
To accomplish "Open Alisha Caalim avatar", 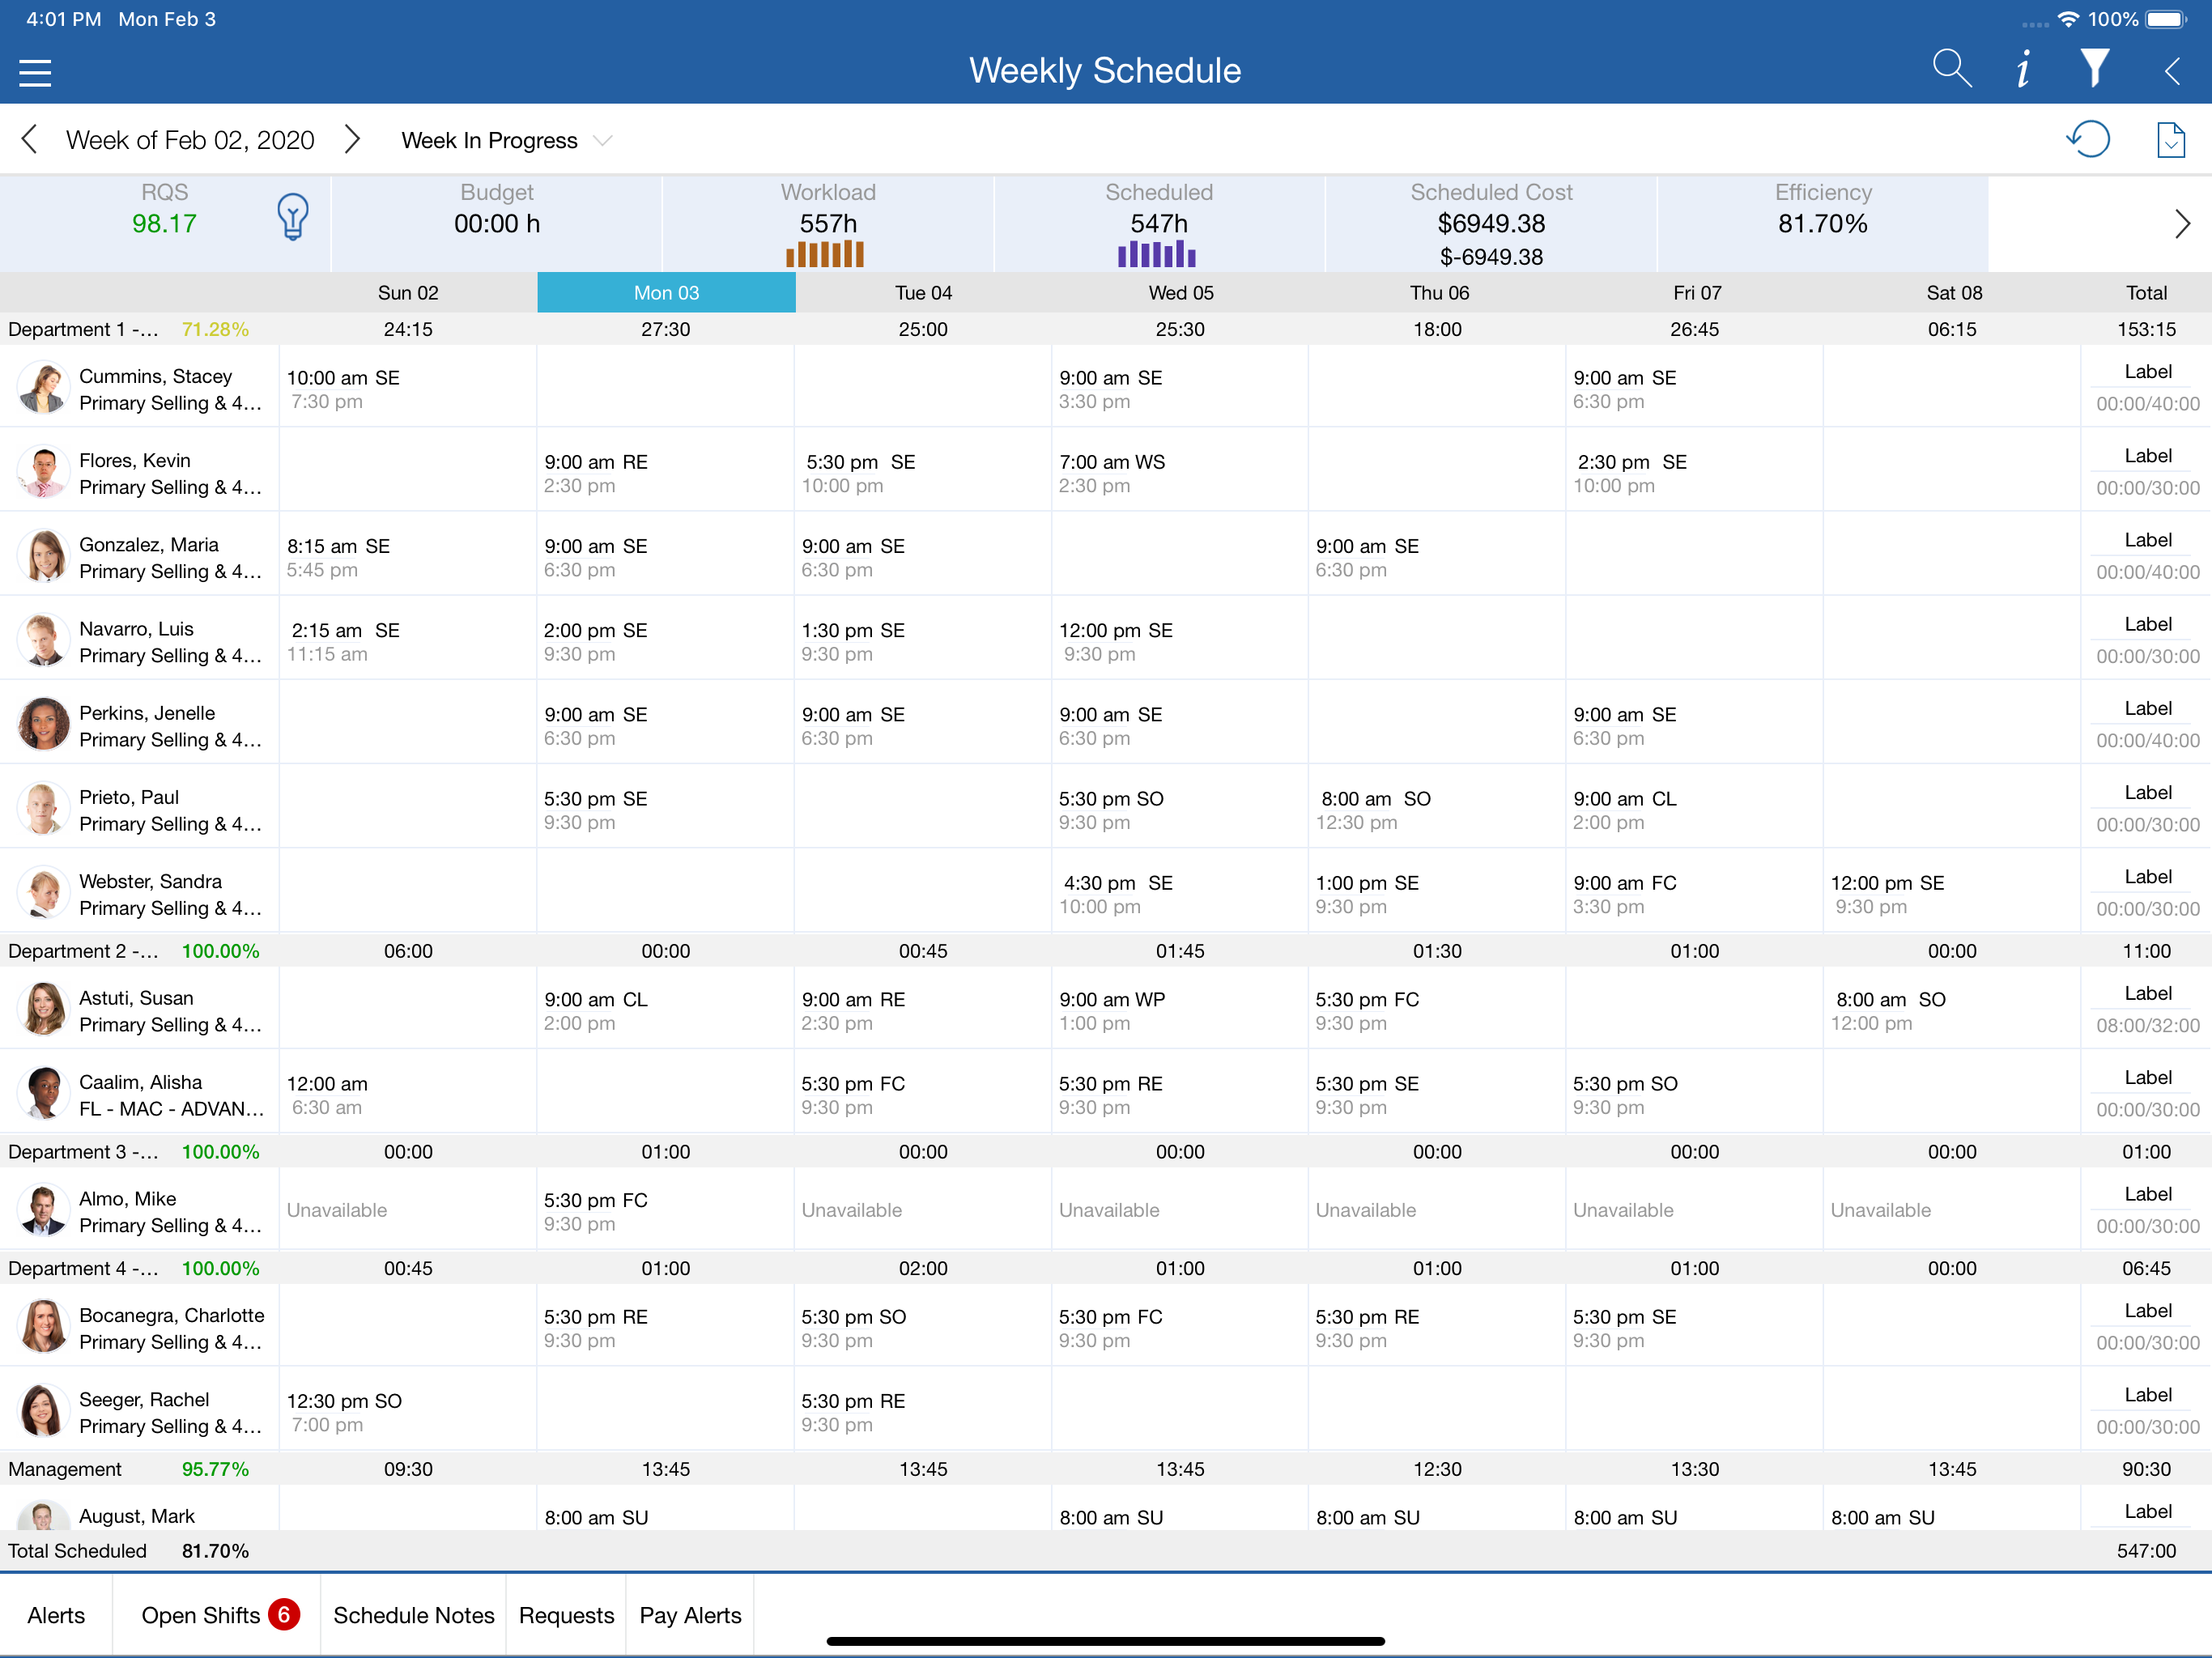I will [43, 1093].
